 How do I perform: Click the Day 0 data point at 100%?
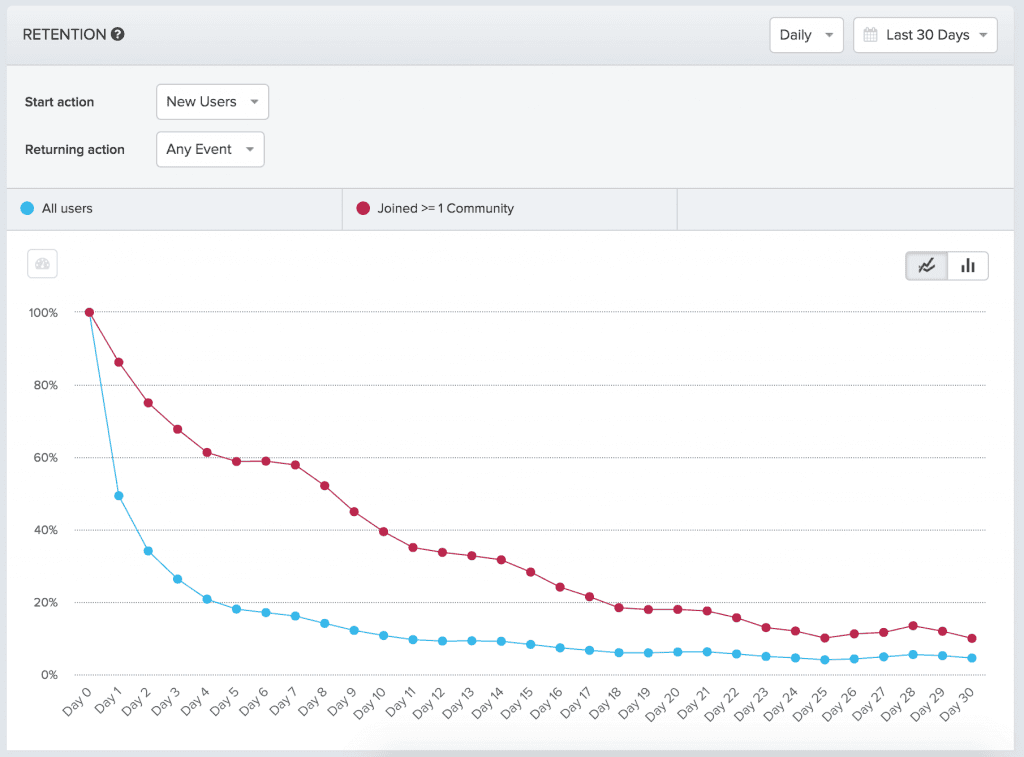click(x=89, y=312)
